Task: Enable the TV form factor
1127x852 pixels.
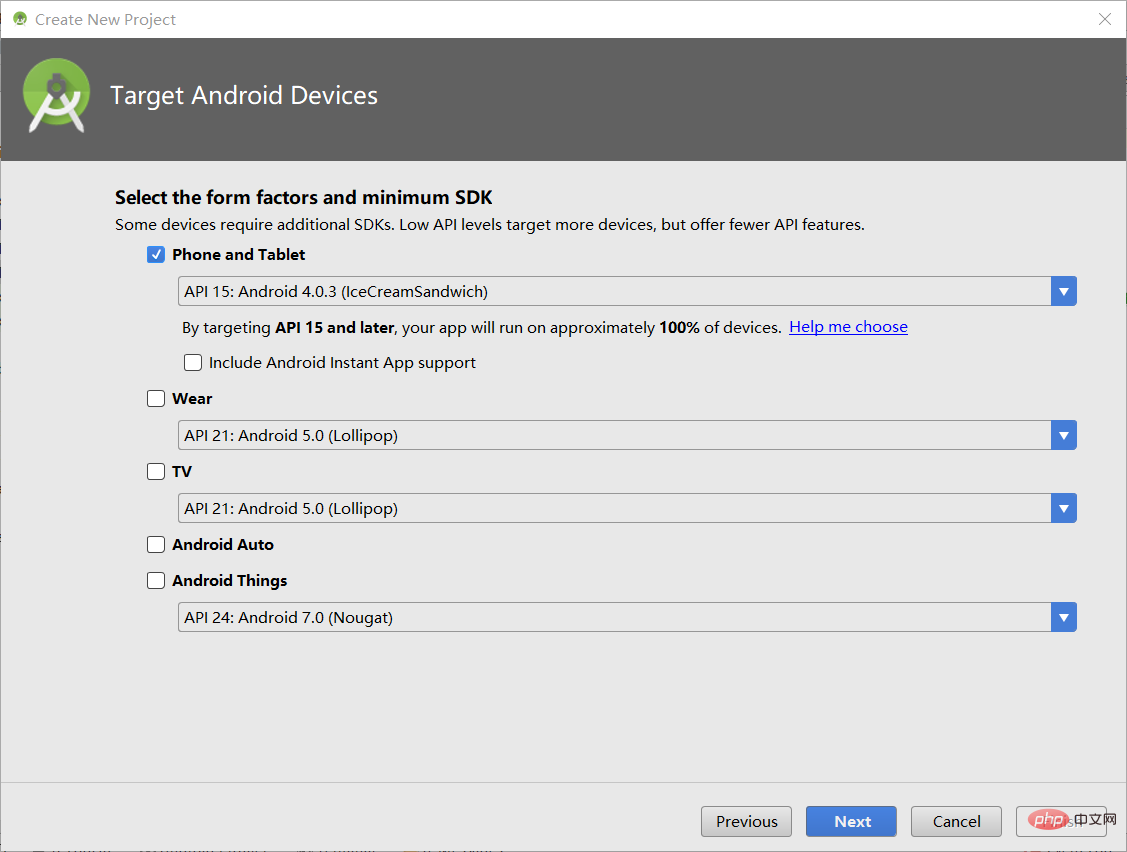Action: (156, 471)
